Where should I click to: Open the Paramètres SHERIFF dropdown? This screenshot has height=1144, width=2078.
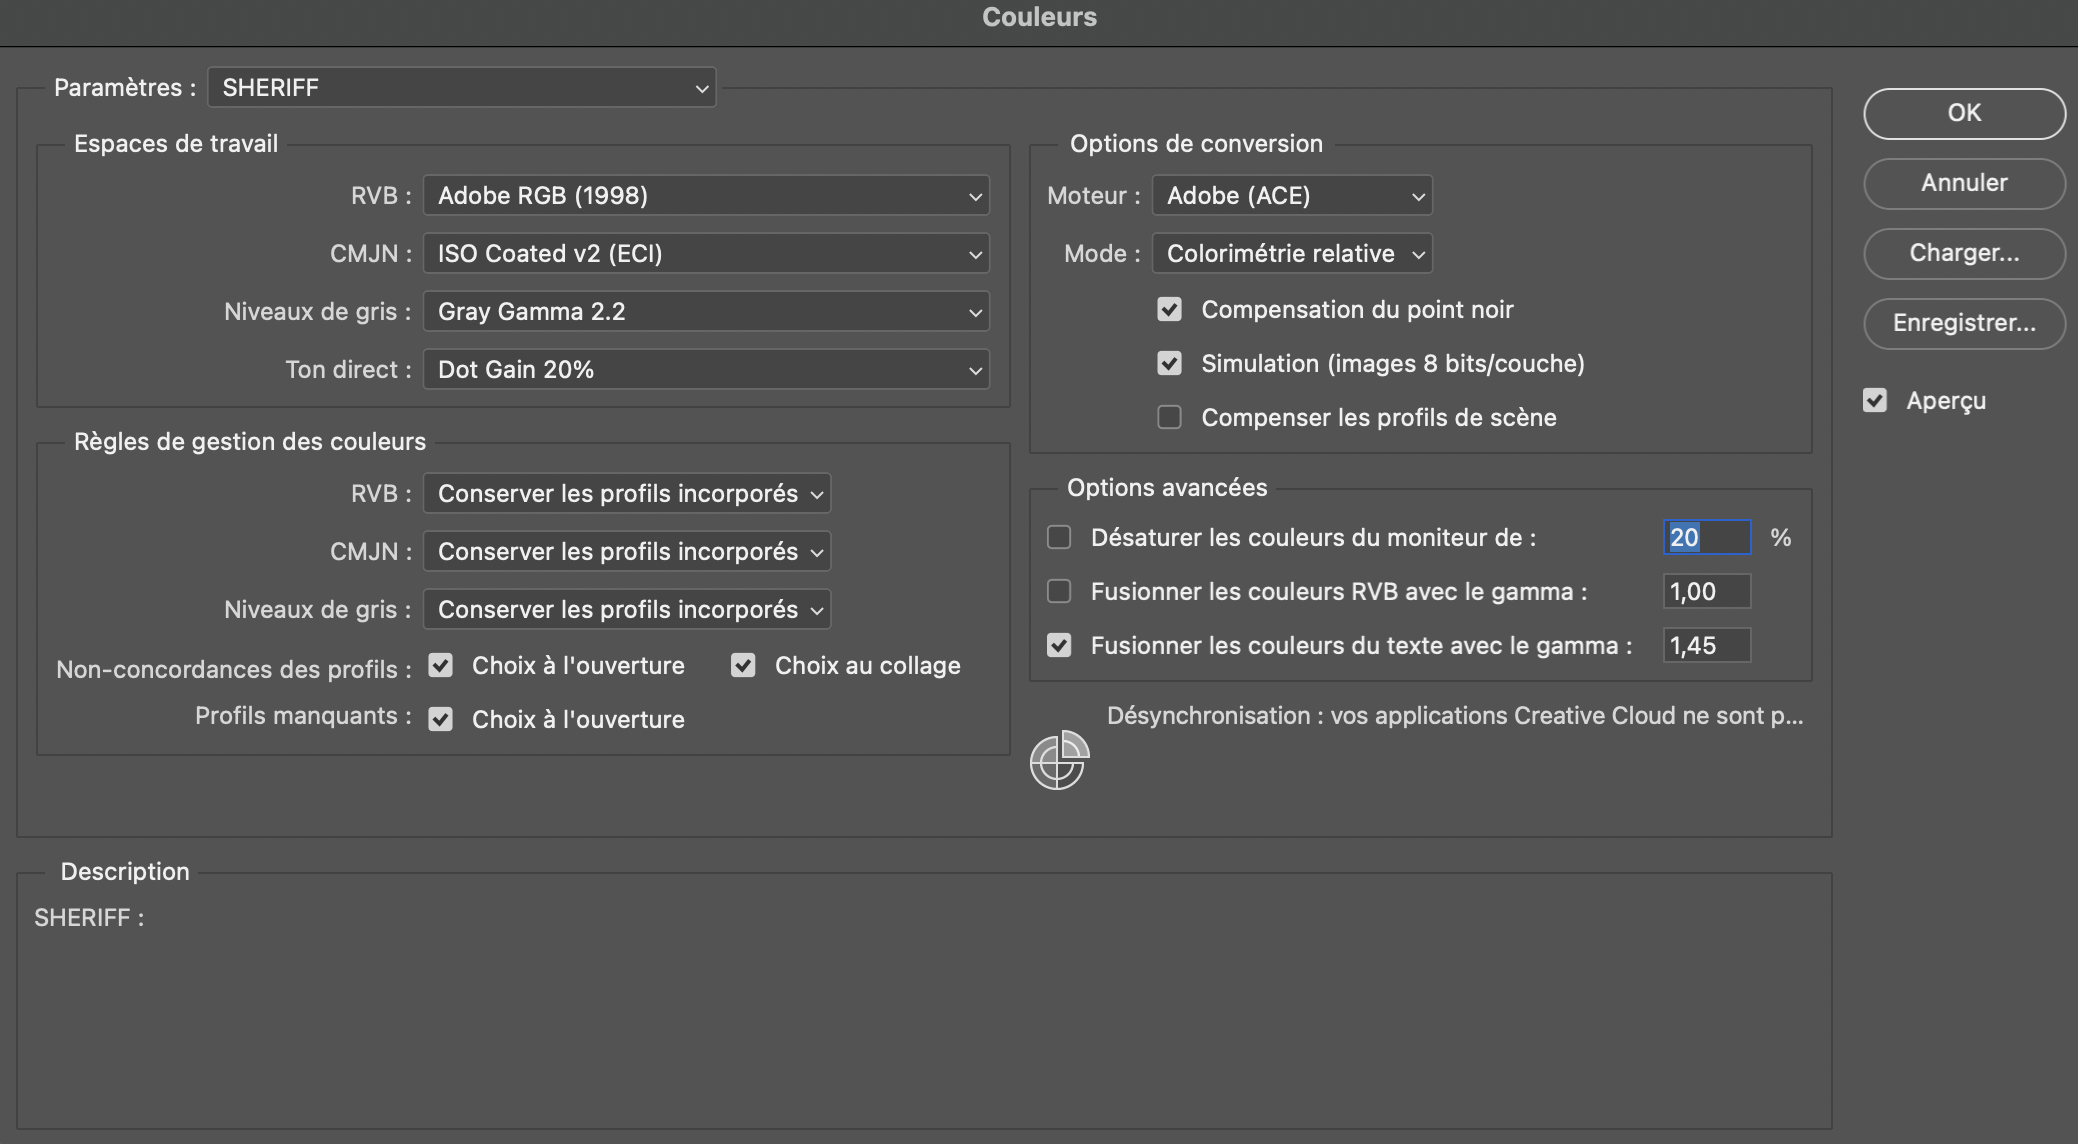pyautogui.click(x=460, y=87)
